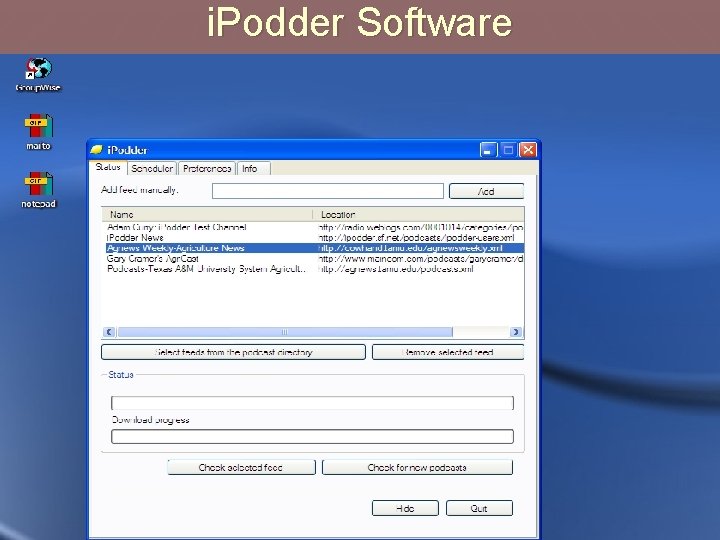Click the Quit button

(x=479, y=508)
